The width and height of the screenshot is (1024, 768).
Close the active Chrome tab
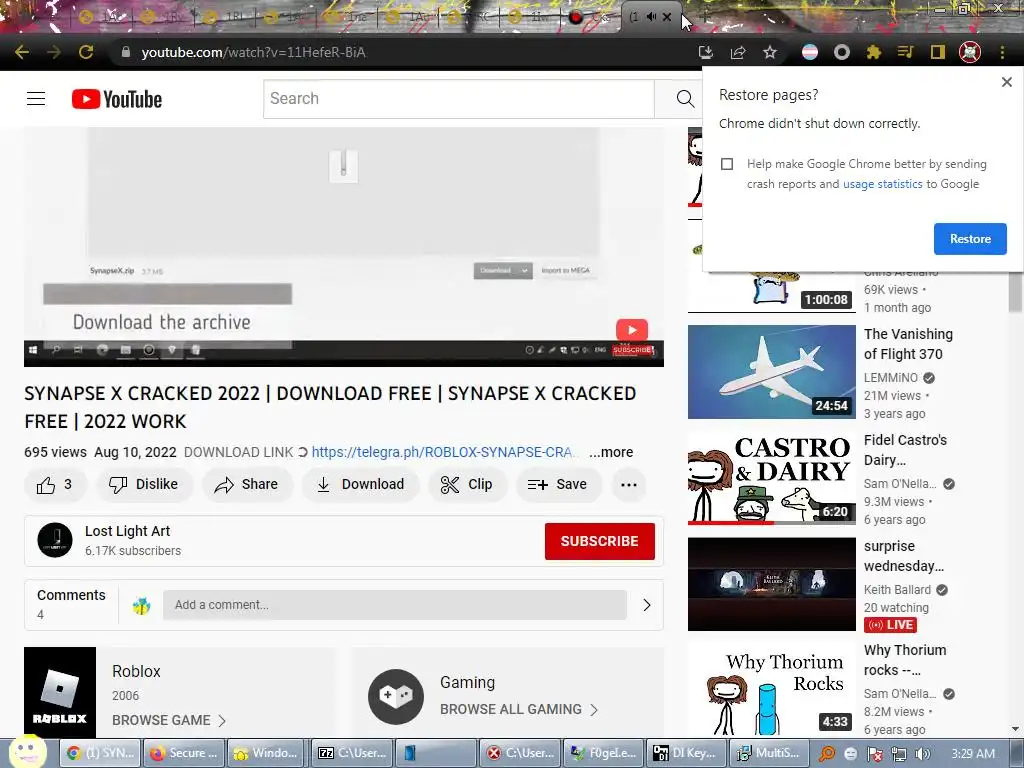click(667, 17)
